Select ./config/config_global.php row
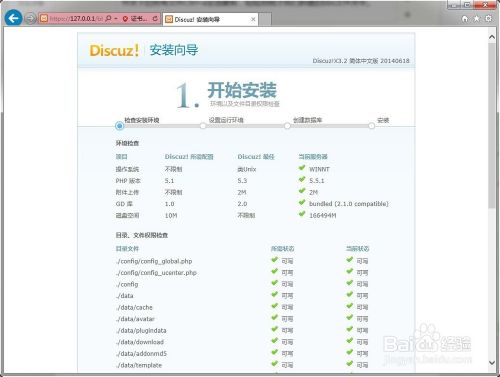The height and width of the screenshot is (377, 500). [242, 261]
